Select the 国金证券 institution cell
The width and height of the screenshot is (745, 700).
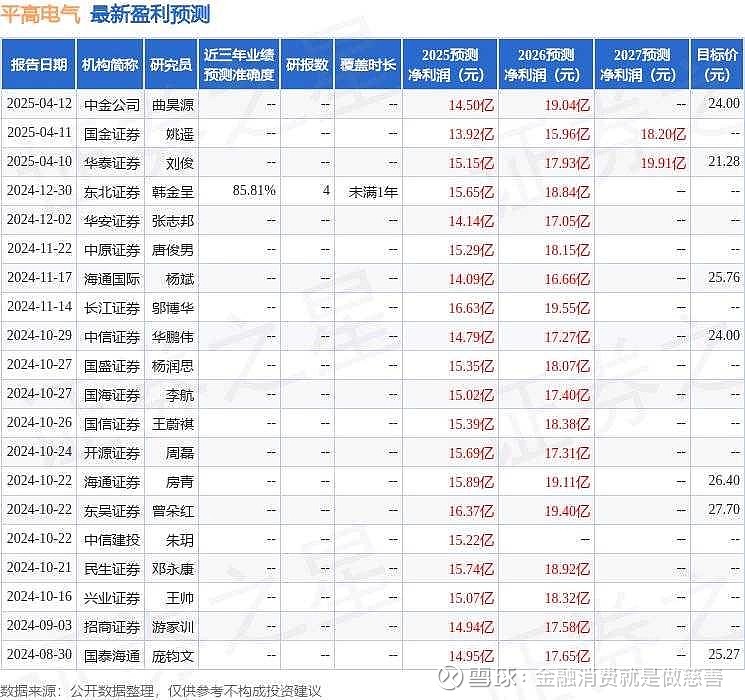pos(112,134)
